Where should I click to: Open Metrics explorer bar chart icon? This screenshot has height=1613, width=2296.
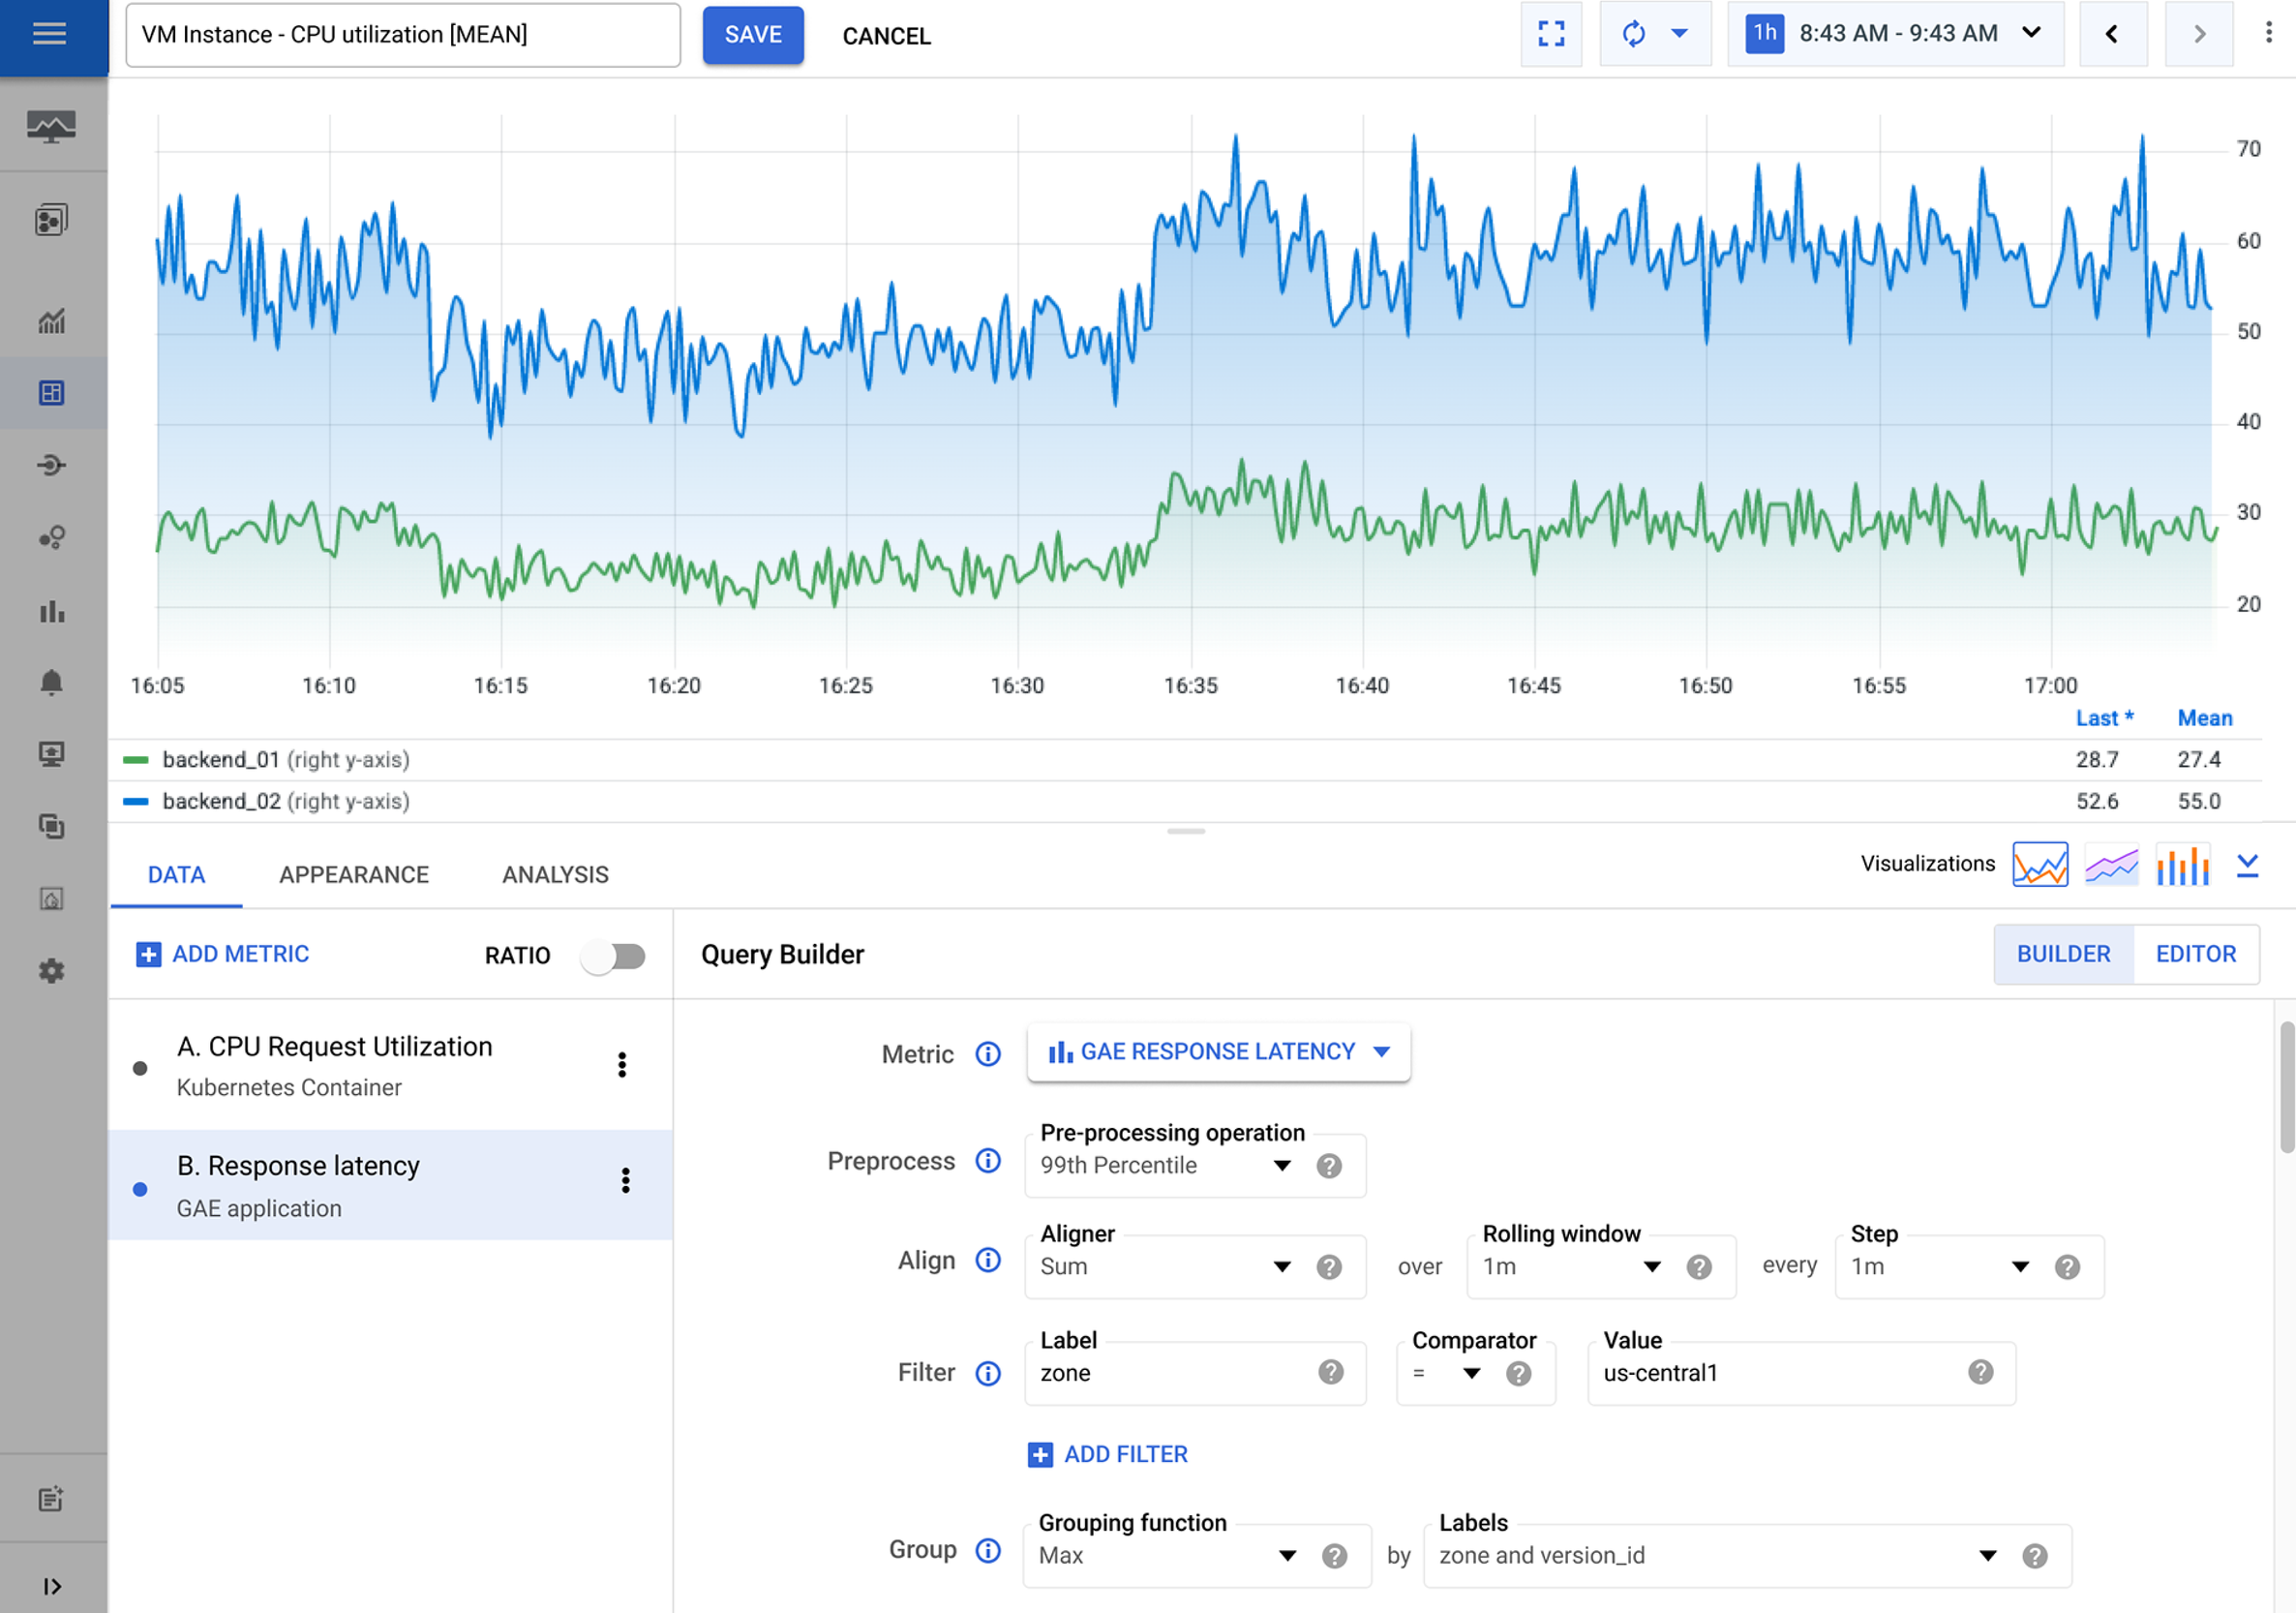[x=52, y=610]
